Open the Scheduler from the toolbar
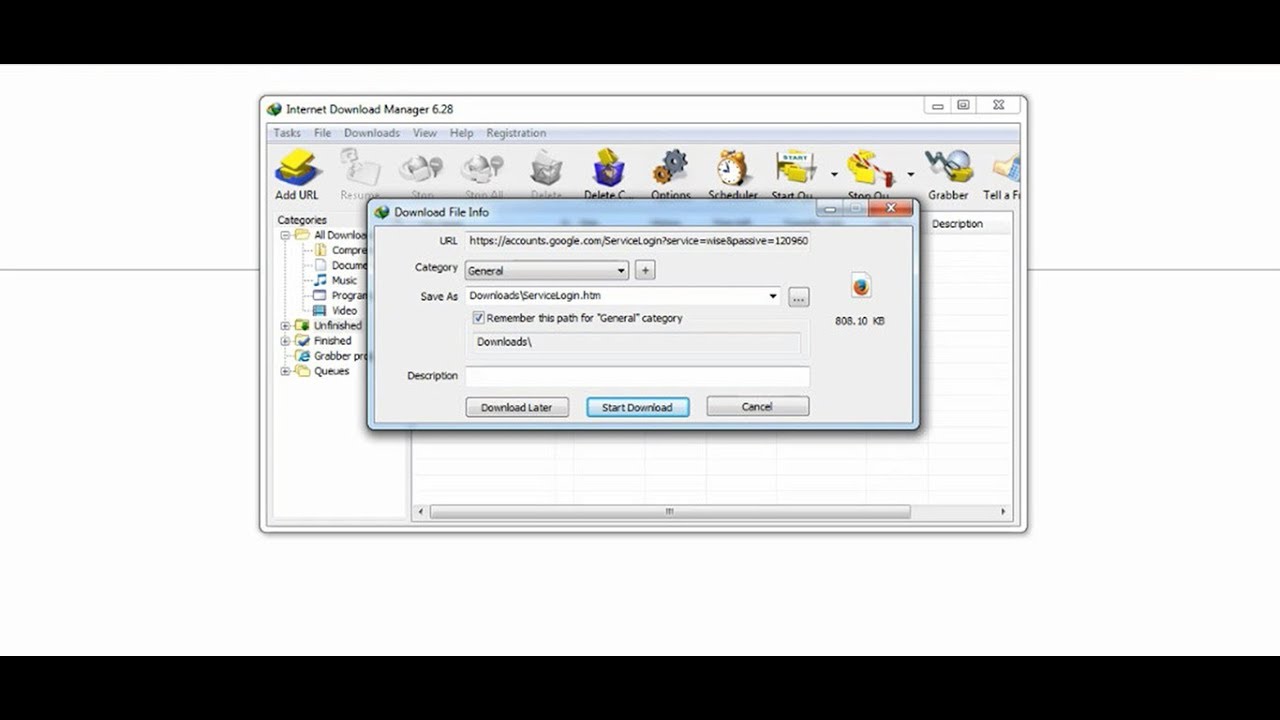 [732, 168]
